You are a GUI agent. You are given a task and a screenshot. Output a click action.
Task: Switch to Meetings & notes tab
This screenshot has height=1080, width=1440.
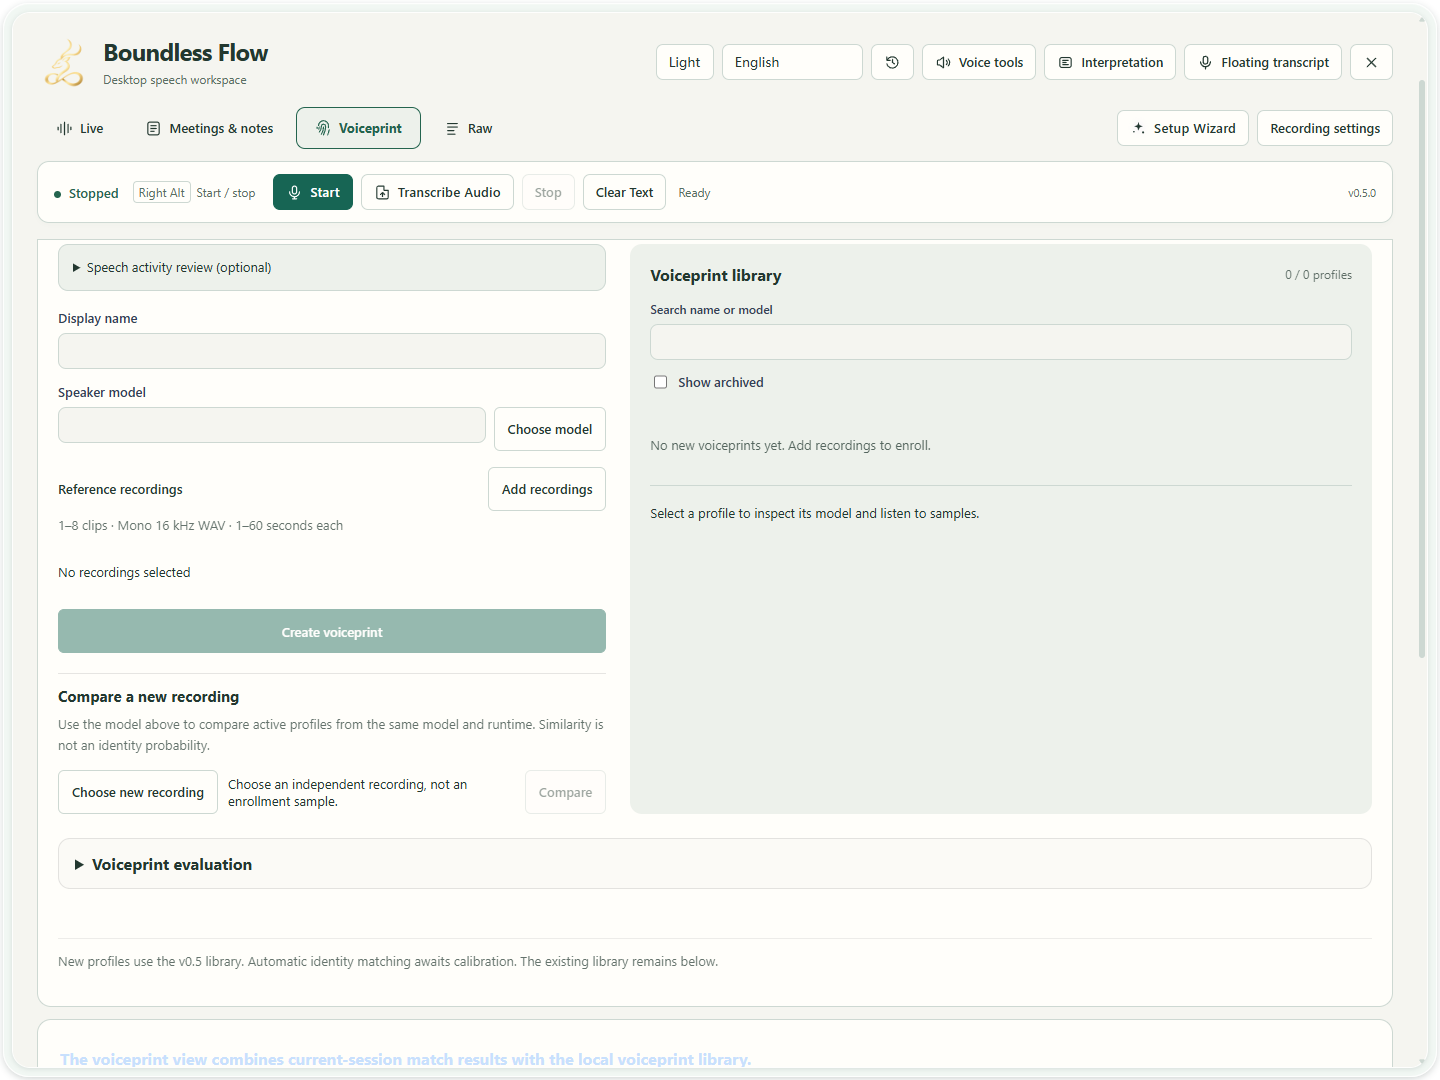210,128
